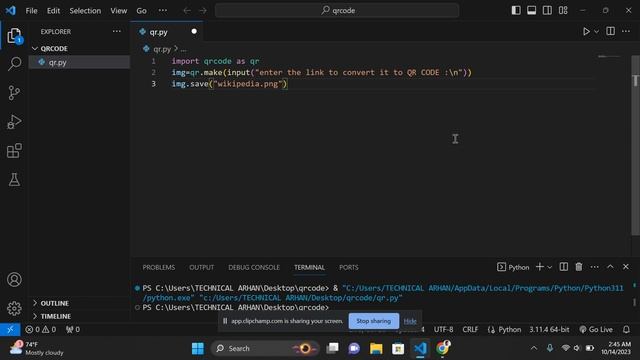Viewport: 640px width, 360px height.
Task: Toggle the secondary side bar
Action: (x=547, y=10)
